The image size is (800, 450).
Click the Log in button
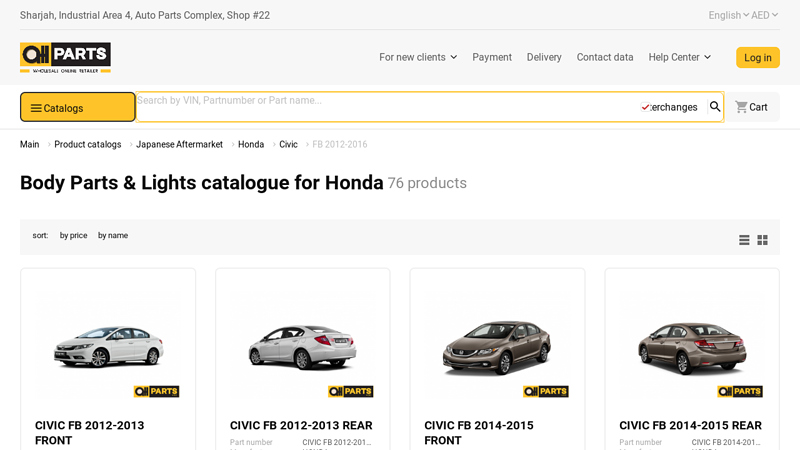click(x=758, y=58)
